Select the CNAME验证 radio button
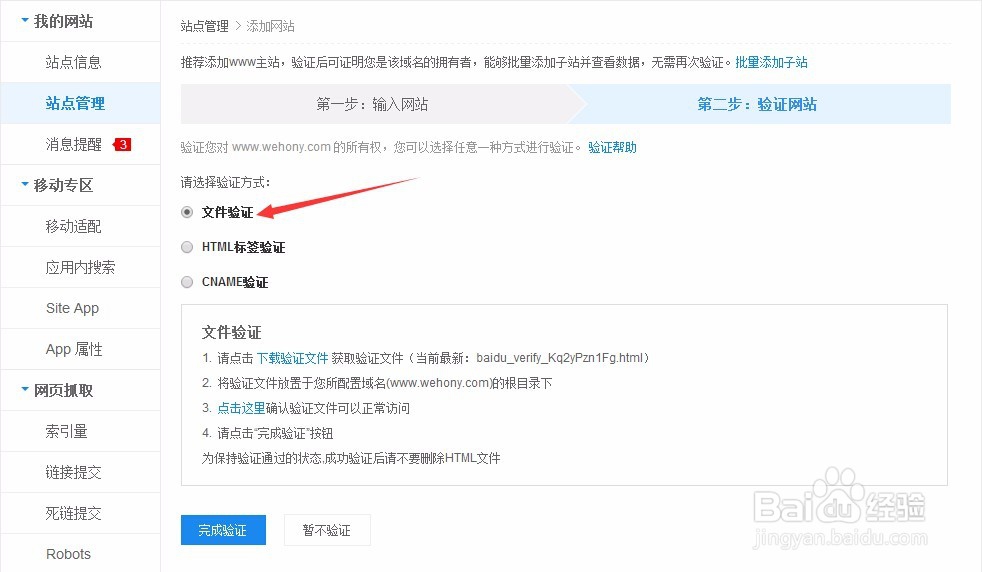 [x=187, y=282]
